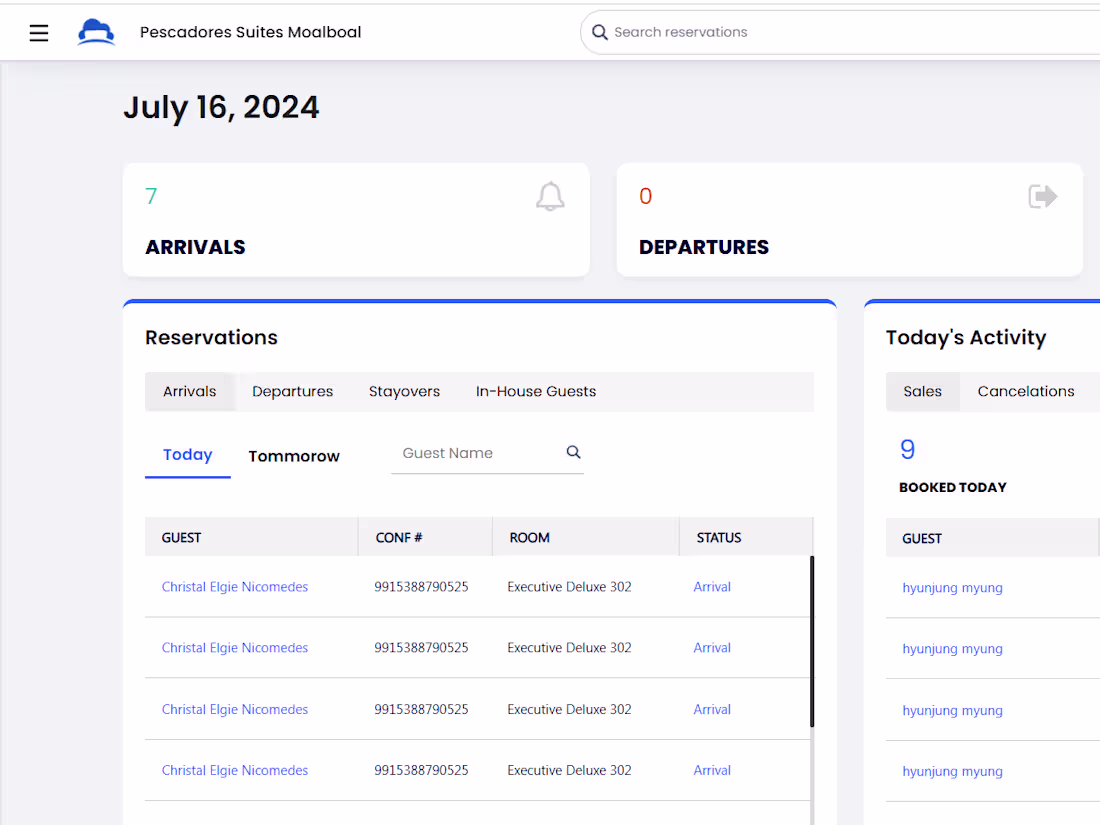The image size is (1100, 825).
Task: Click the Departures exit icon
Action: point(1042,196)
